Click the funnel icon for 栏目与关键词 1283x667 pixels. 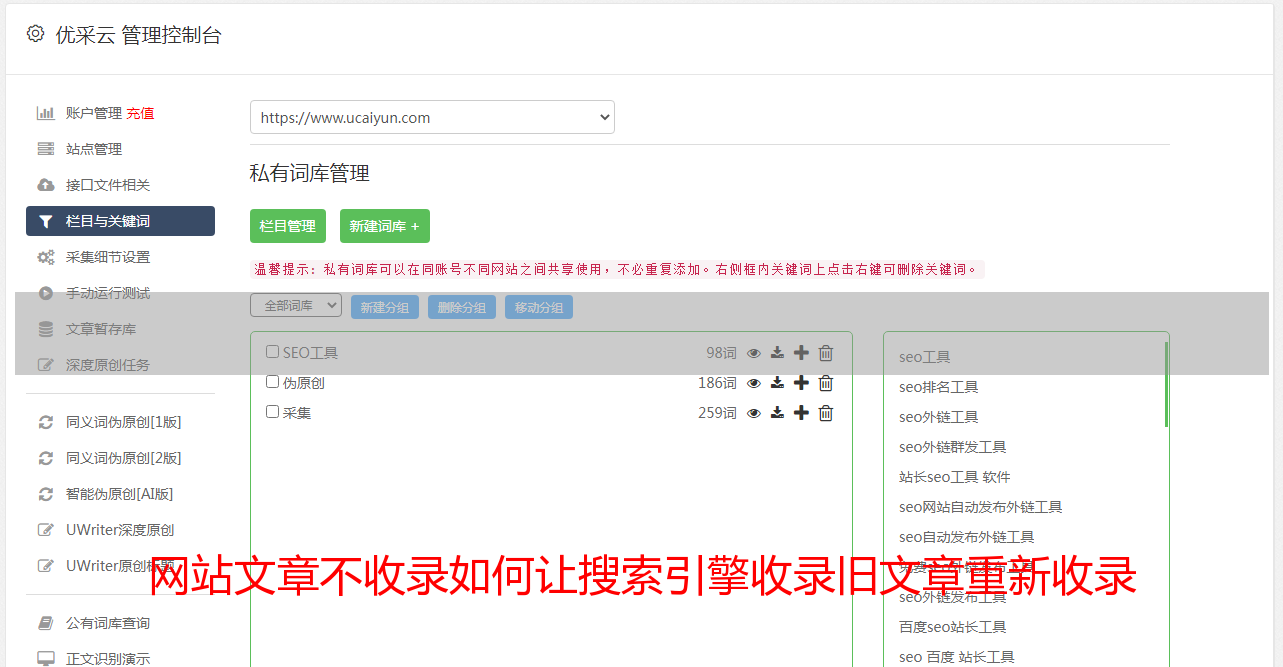[46, 221]
